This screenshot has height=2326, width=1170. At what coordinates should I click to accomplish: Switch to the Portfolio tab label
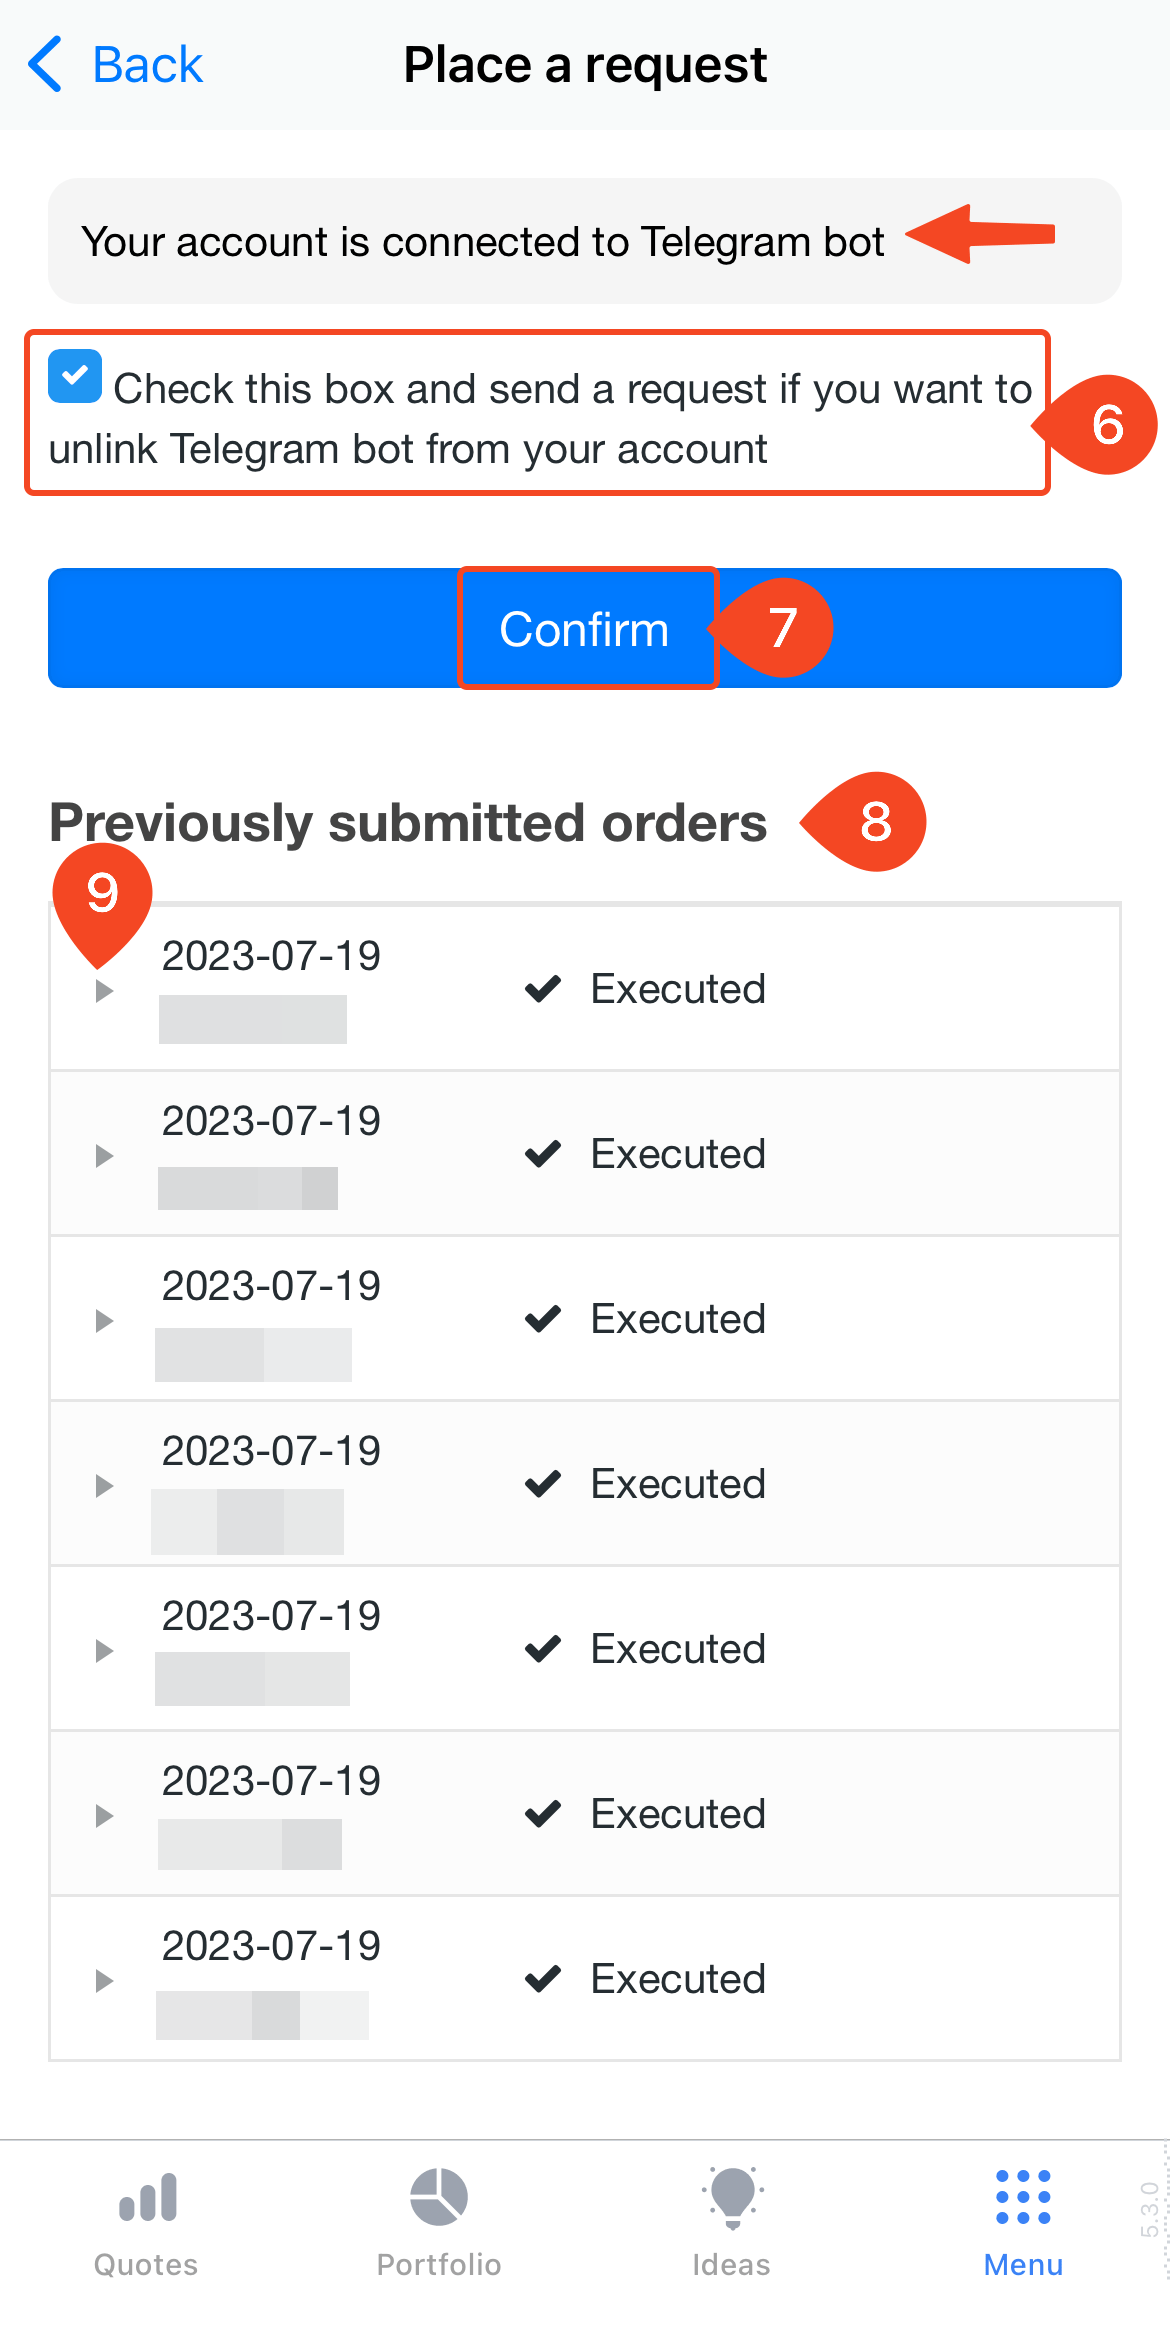tap(439, 2265)
